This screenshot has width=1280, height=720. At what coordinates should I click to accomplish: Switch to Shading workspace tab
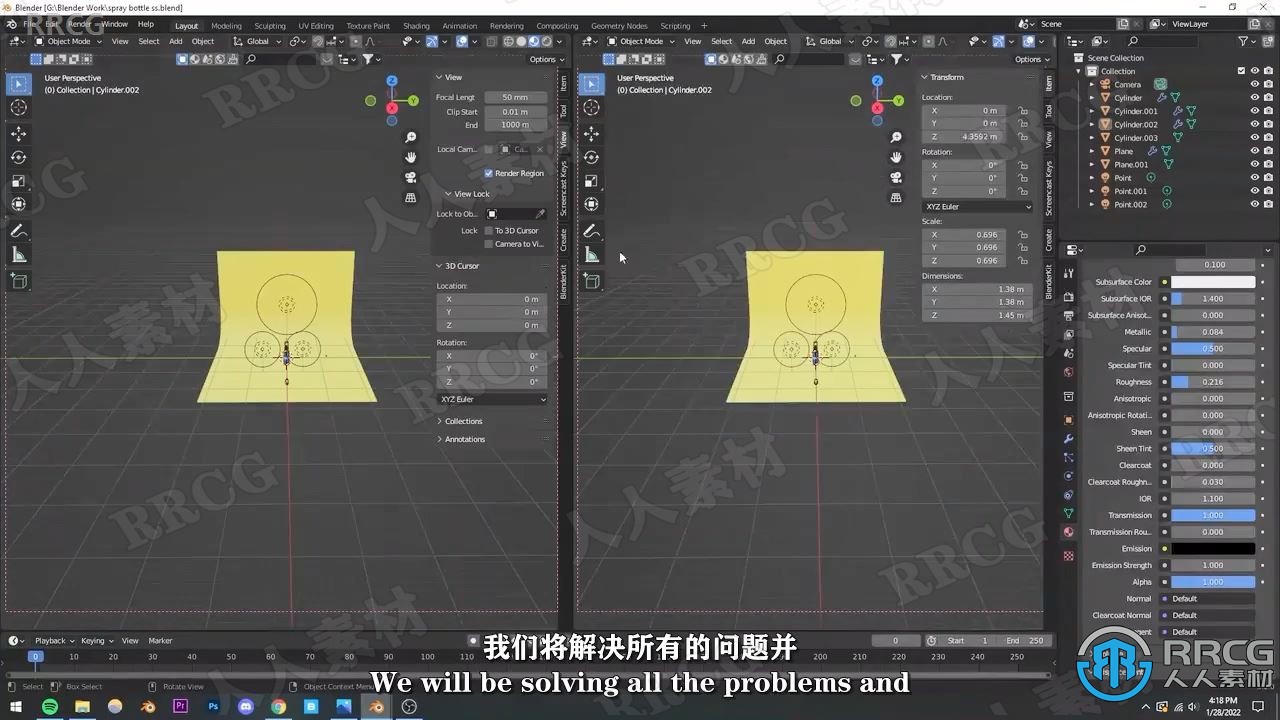pos(416,26)
